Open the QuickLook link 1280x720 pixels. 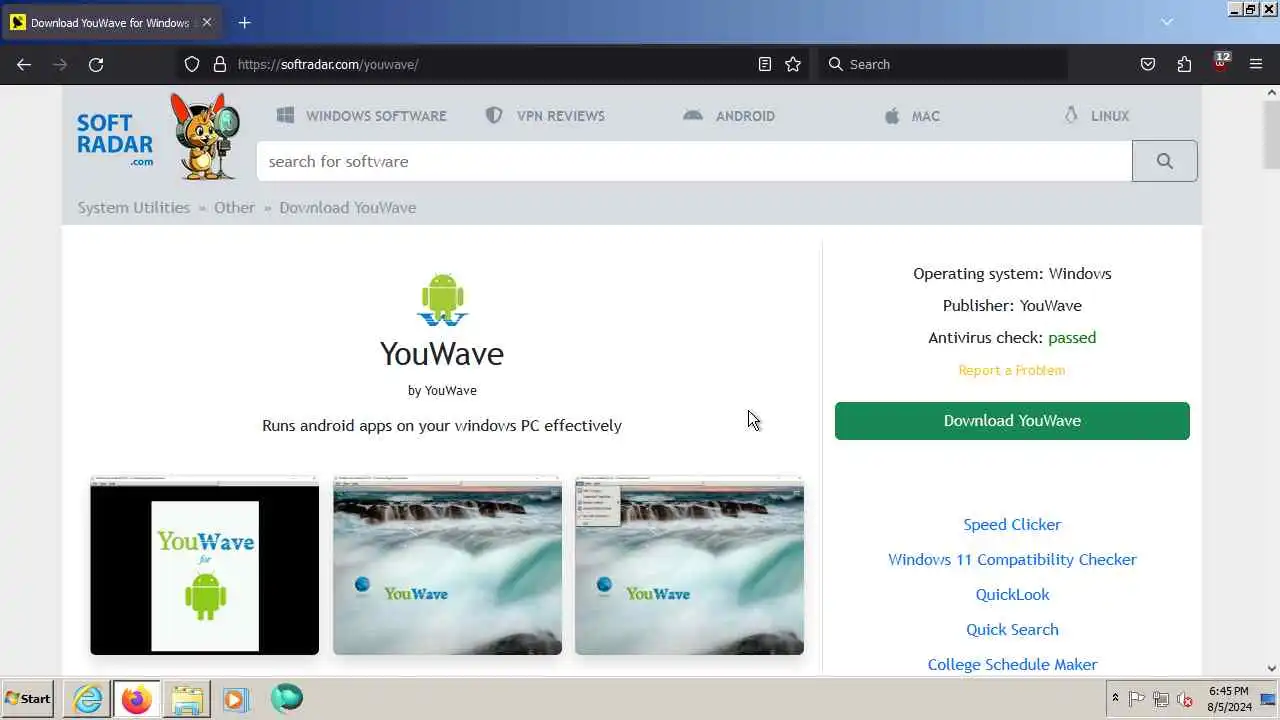1012,594
